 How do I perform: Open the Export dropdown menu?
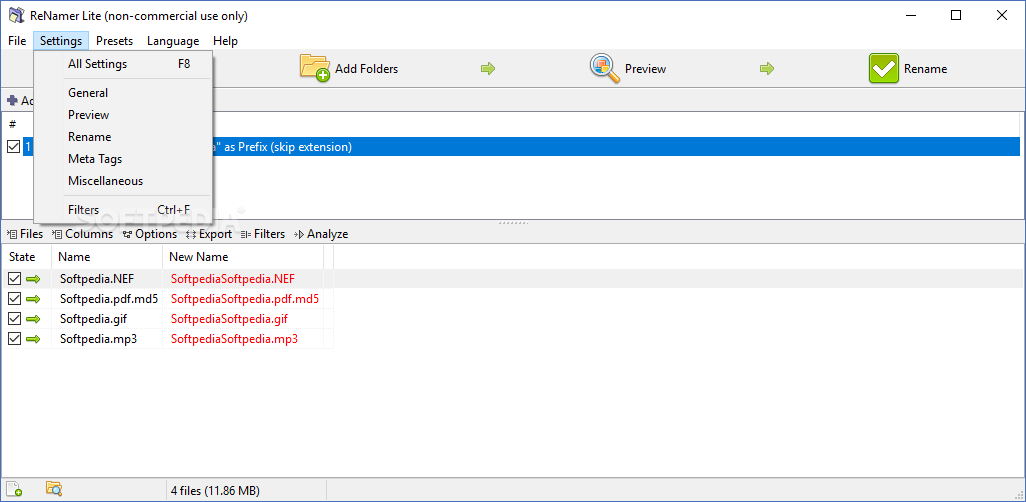(x=209, y=234)
